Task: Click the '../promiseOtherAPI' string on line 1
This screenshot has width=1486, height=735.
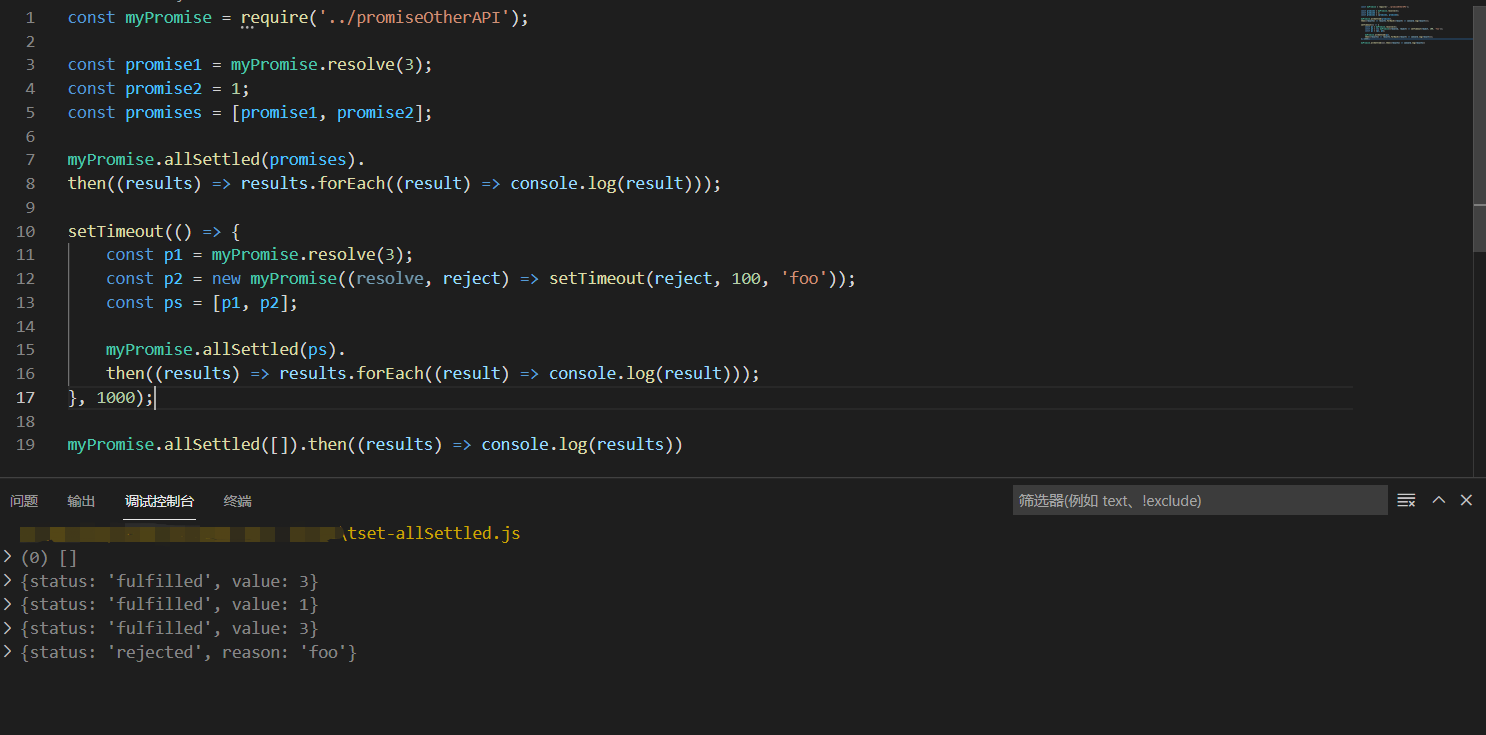Action: [x=415, y=17]
